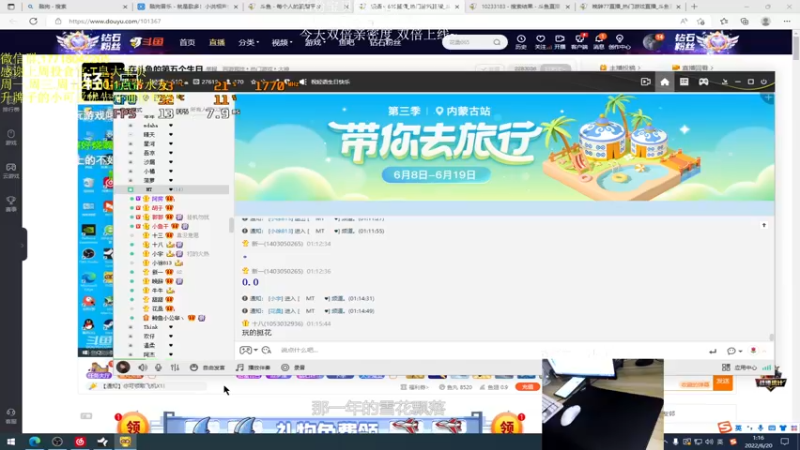Open the 创作中心 lightbulb icon

[619, 42]
